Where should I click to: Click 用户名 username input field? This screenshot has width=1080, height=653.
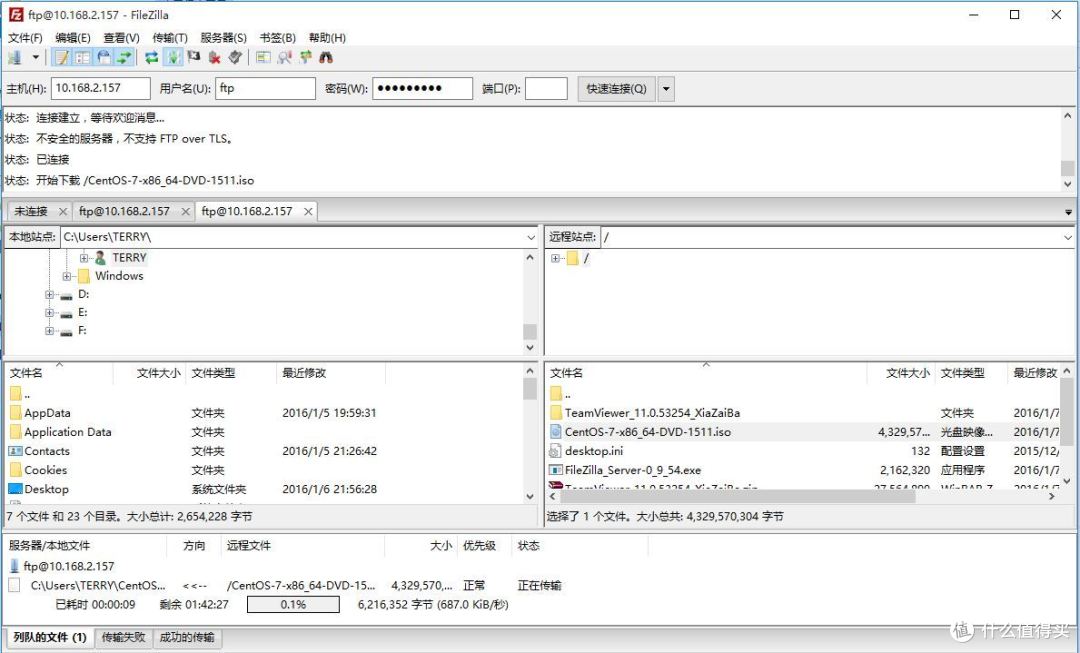[265, 88]
